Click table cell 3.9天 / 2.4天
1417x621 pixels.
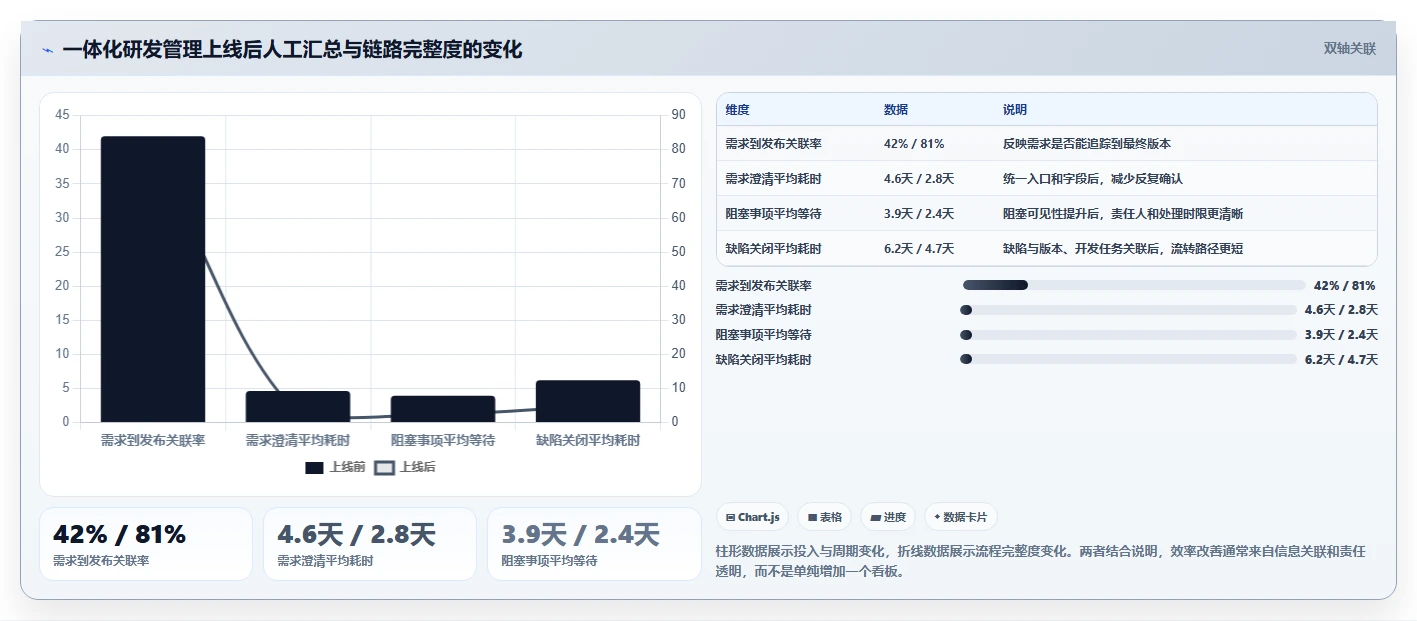coord(919,214)
